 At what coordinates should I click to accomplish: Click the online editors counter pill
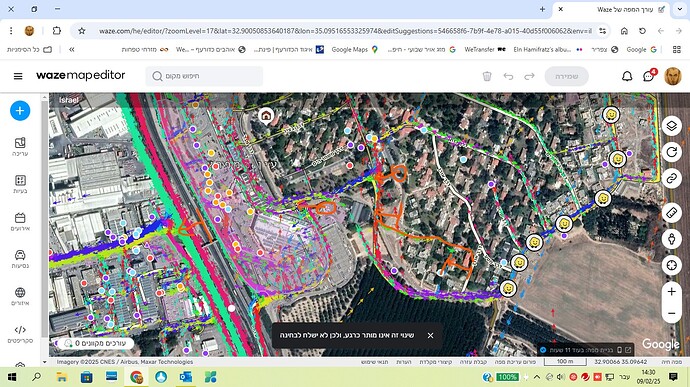[x=96, y=343]
